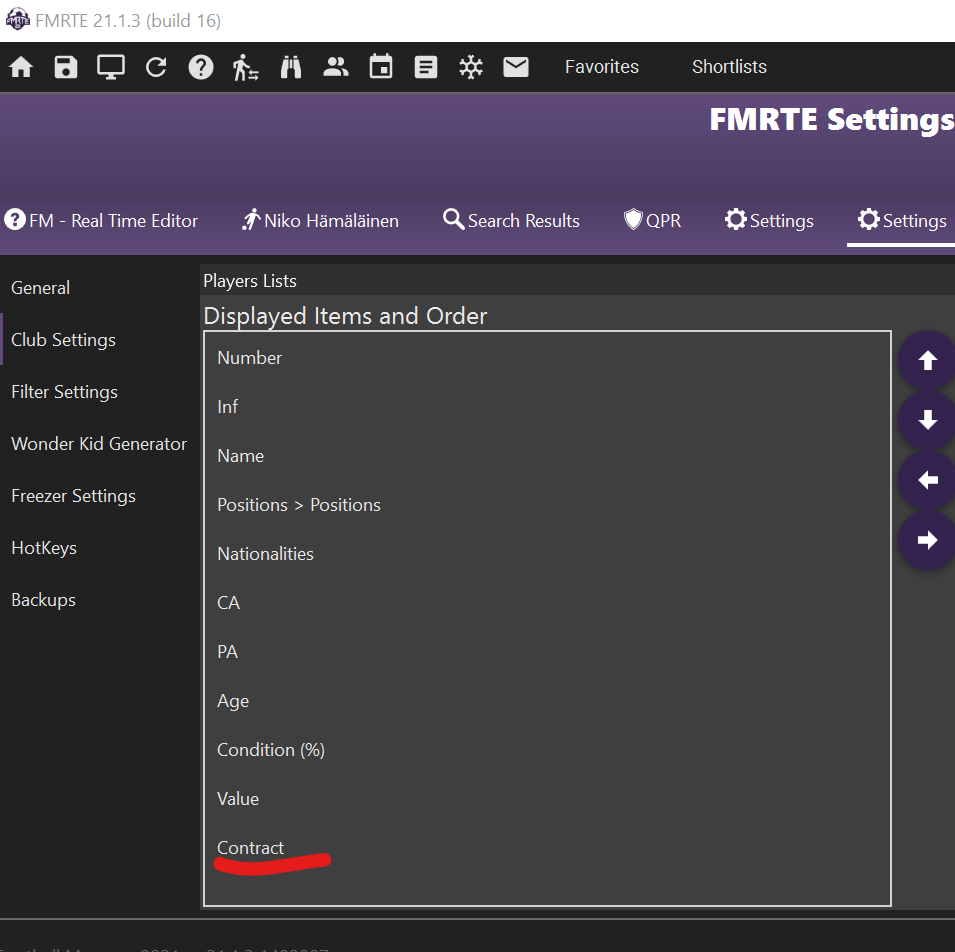Switch to the first Settings tab

[x=769, y=220]
